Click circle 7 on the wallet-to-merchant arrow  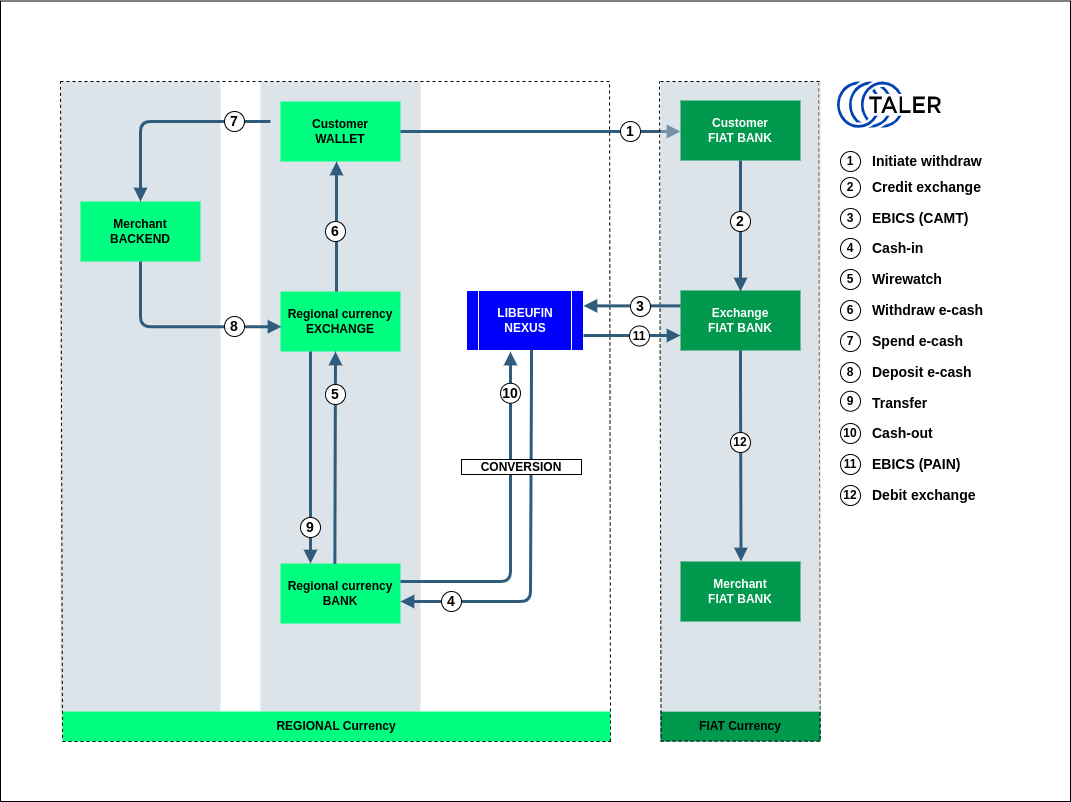click(x=234, y=121)
